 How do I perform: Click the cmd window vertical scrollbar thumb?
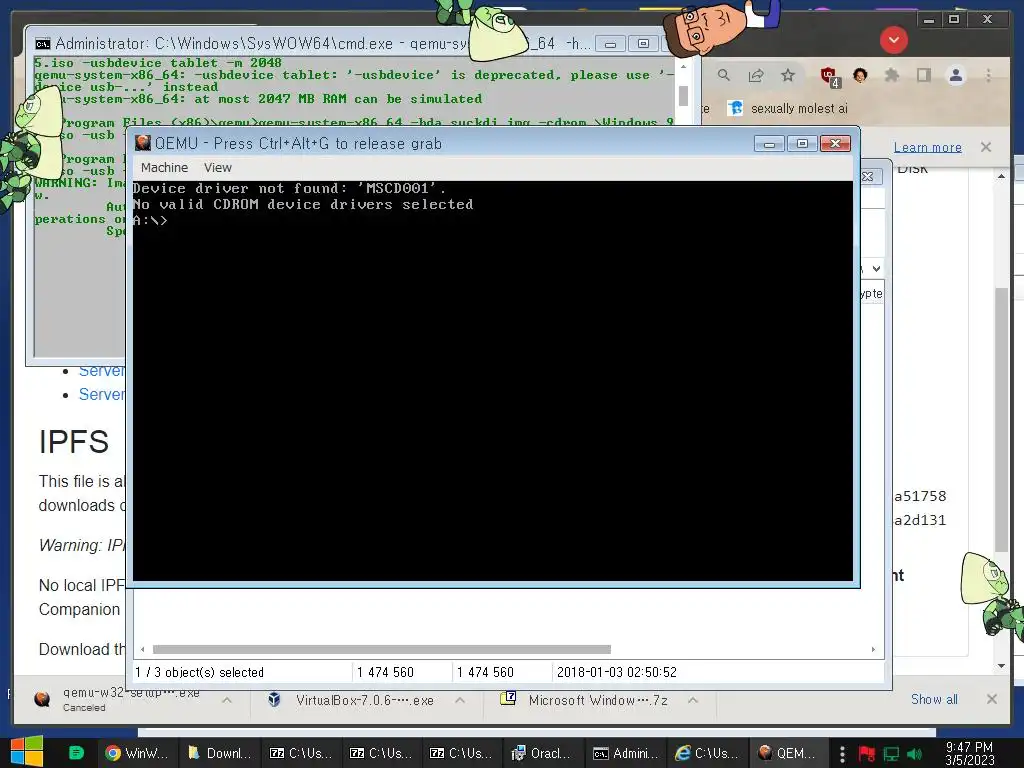tap(683, 95)
